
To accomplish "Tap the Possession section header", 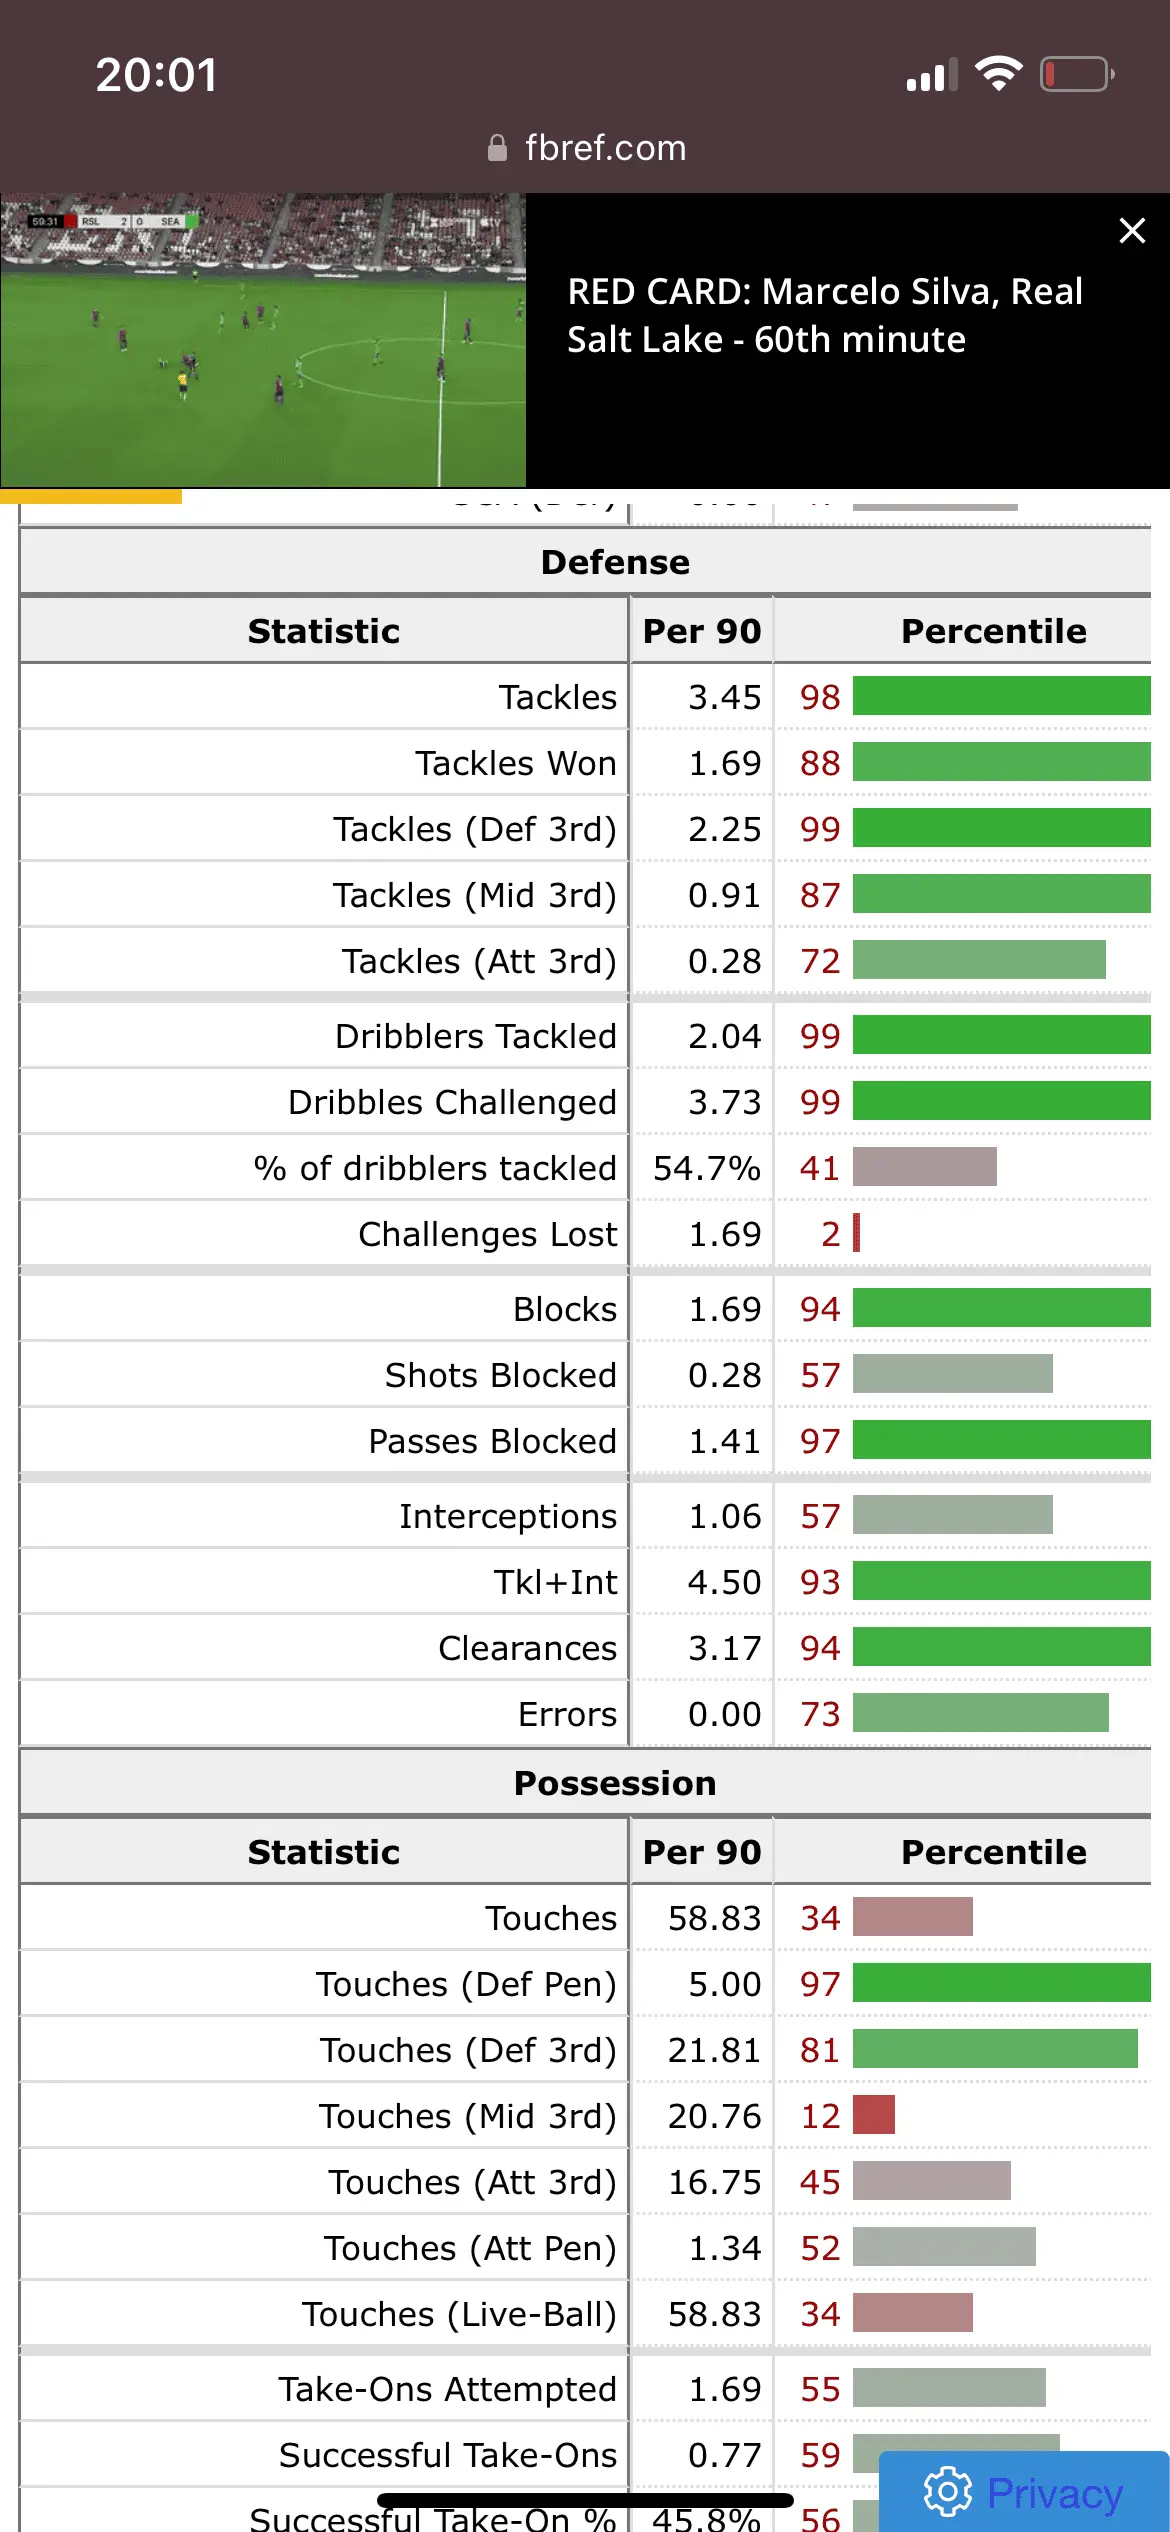I will (615, 1783).
